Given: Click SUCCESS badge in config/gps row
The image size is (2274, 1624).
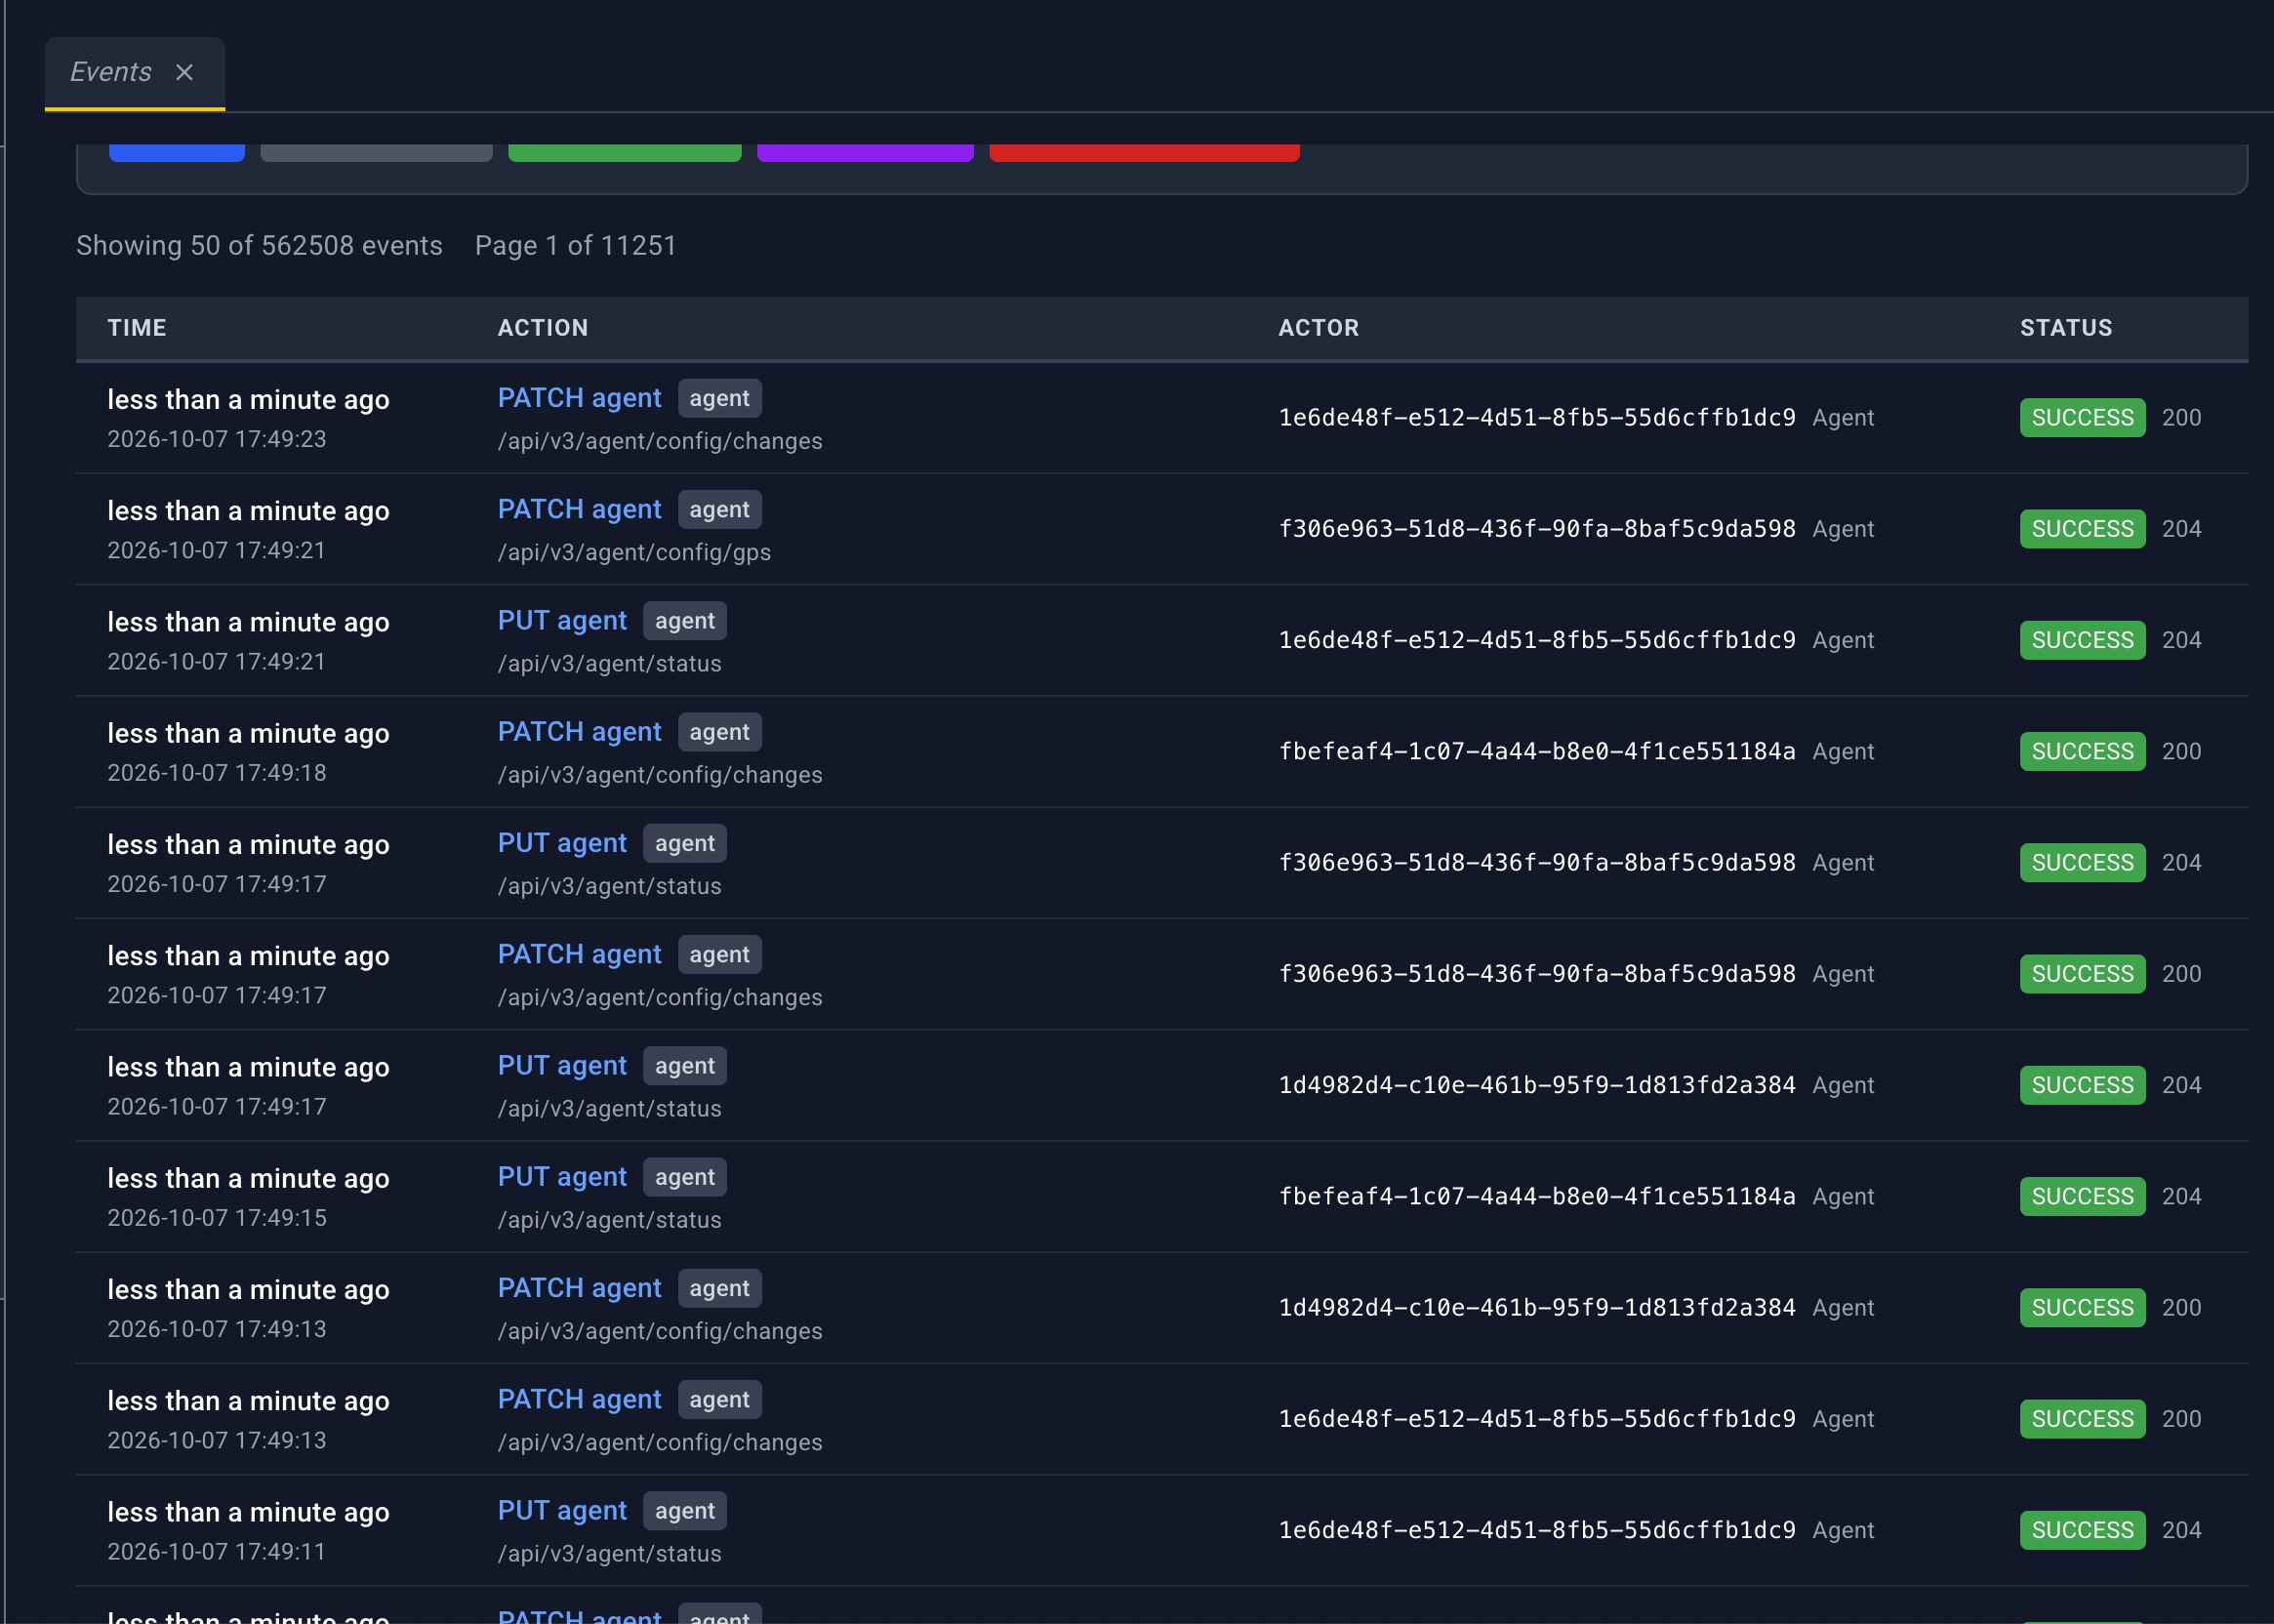Looking at the screenshot, I should click(x=2082, y=529).
